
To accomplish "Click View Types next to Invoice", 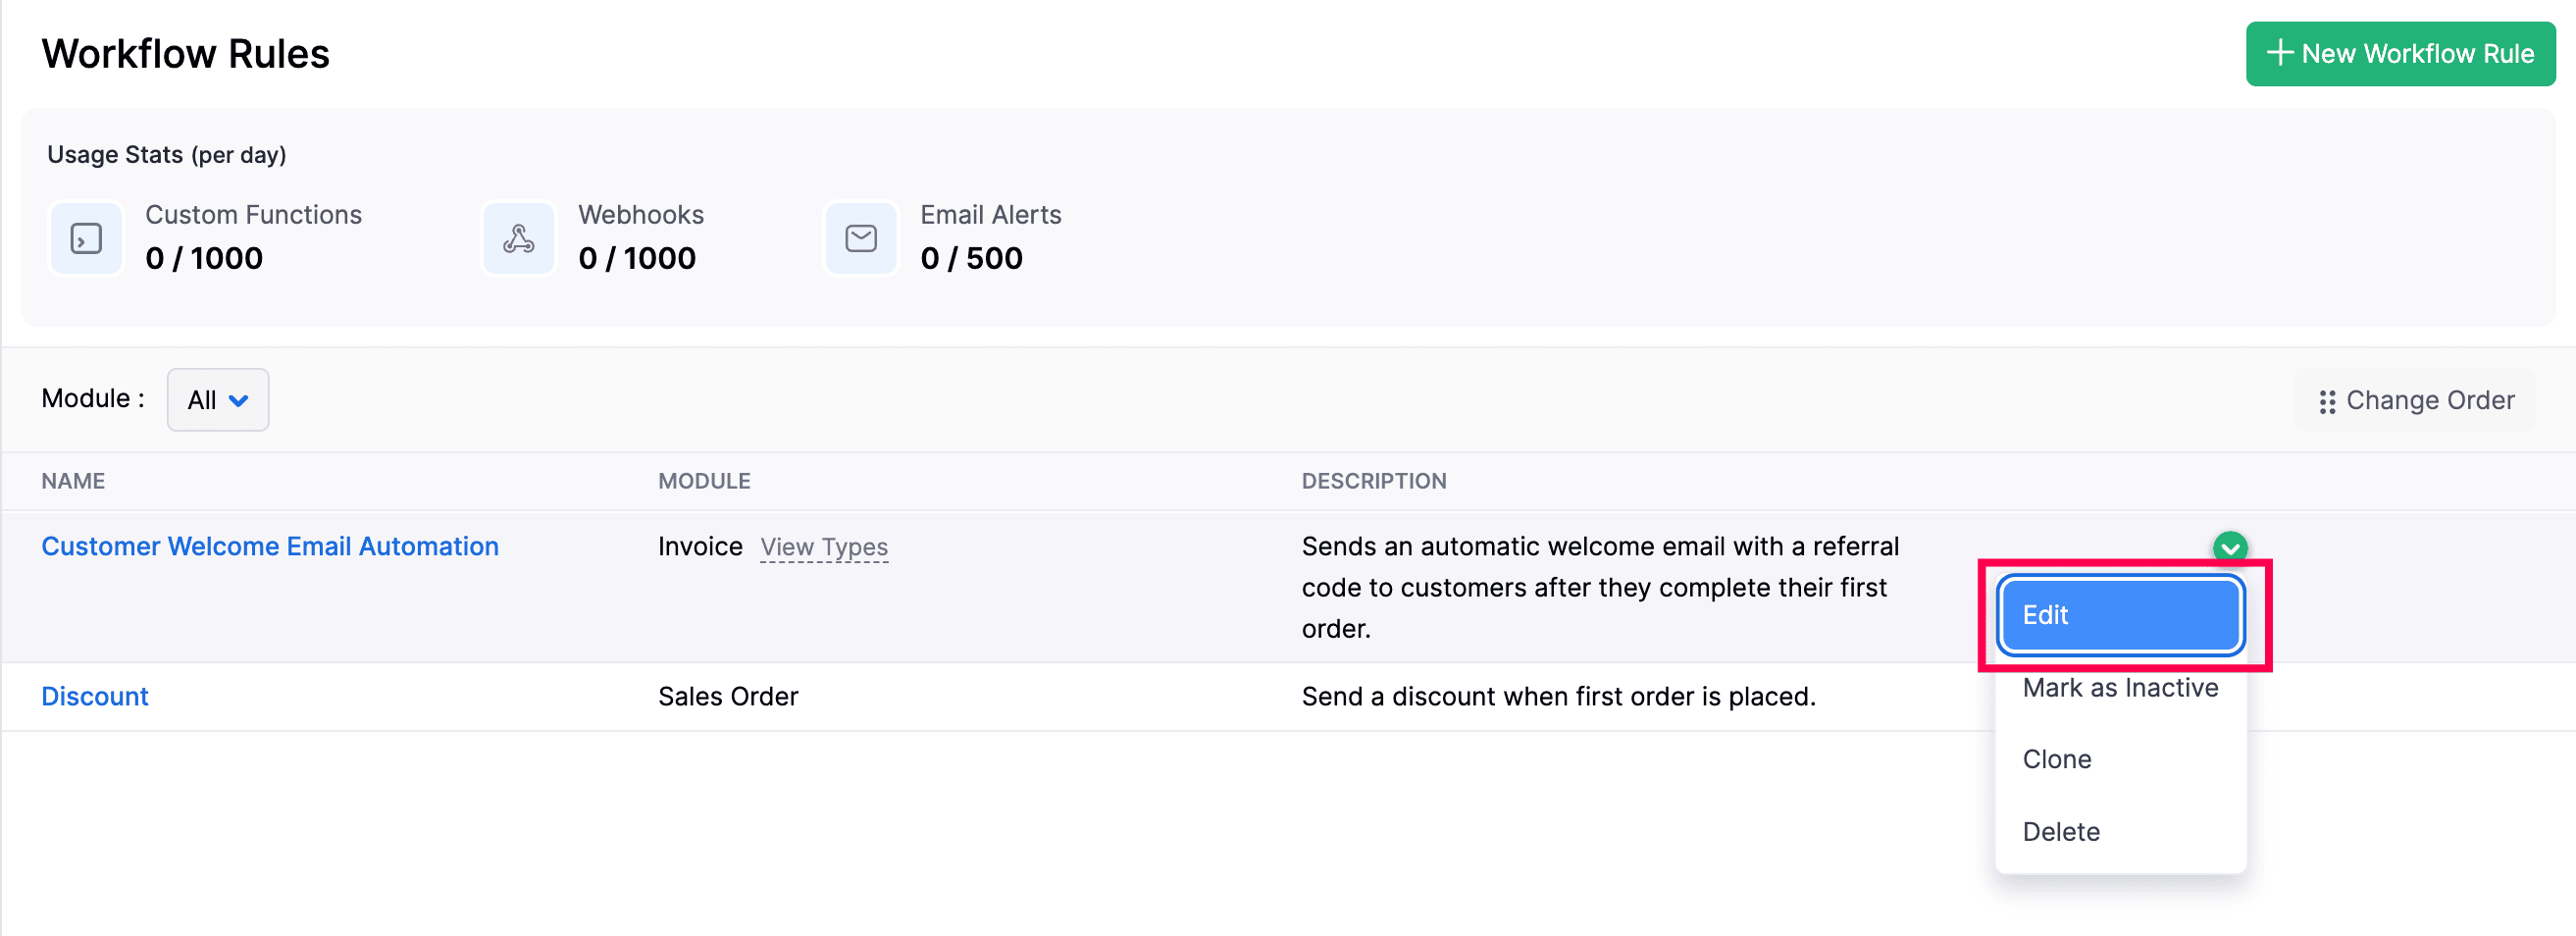I will [x=824, y=548].
